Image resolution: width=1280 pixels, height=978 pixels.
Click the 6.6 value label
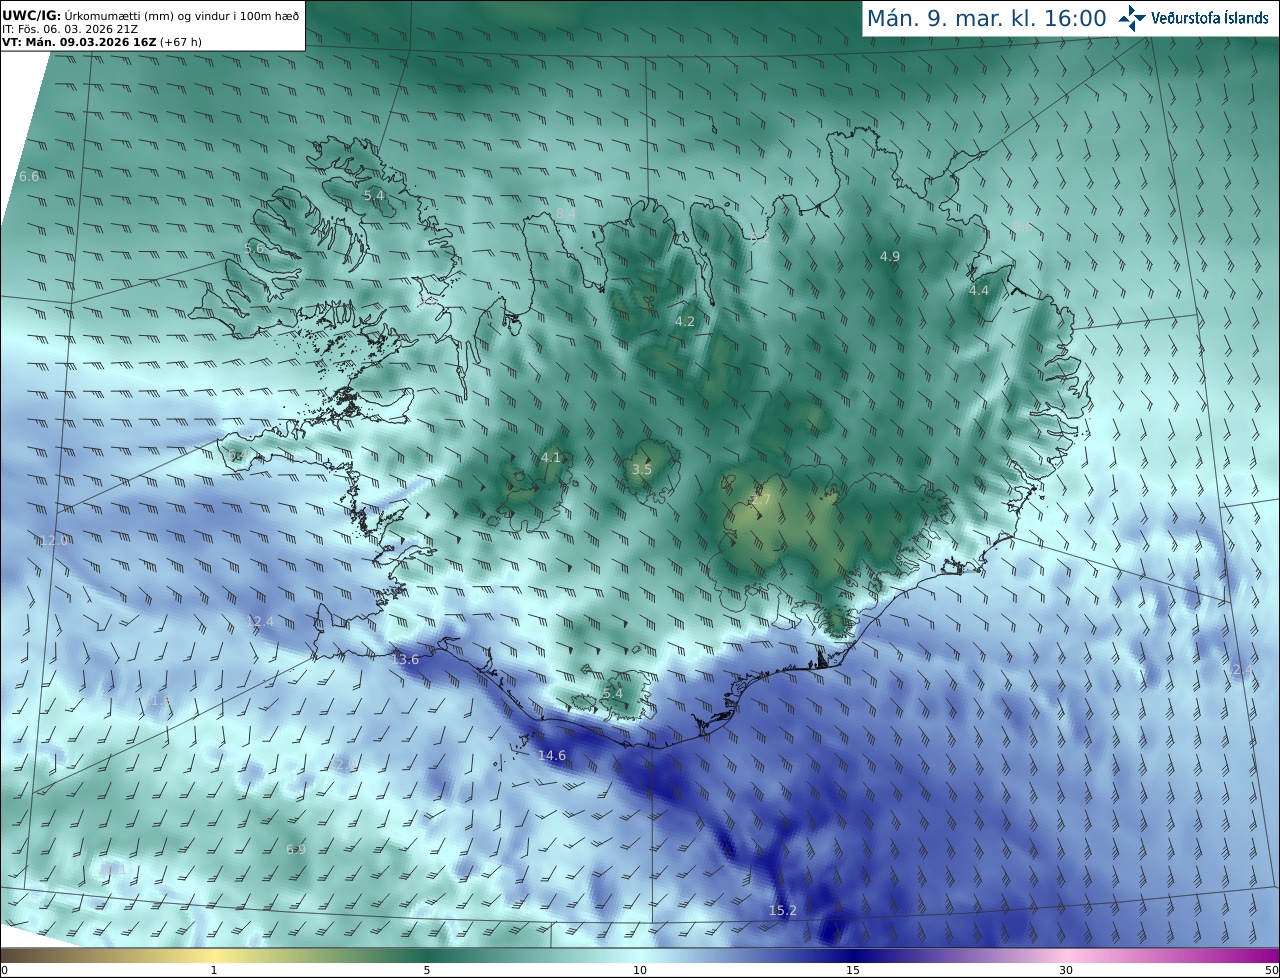(29, 176)
